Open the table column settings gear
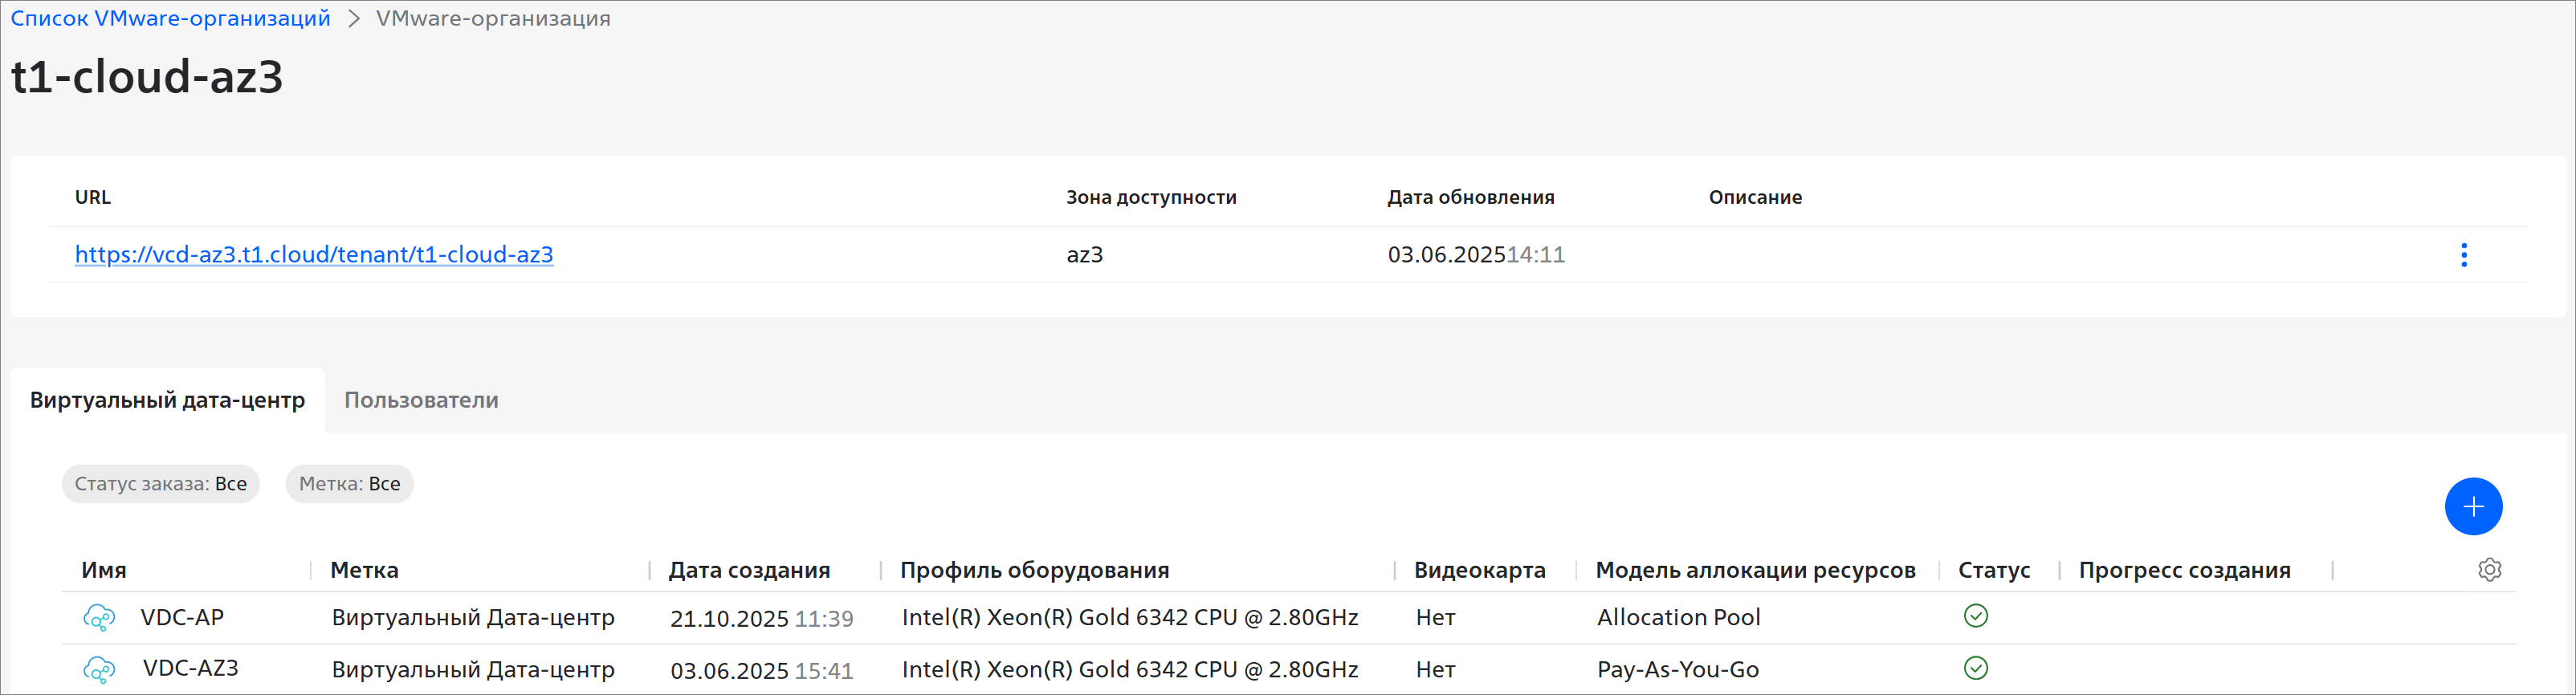 2489,570
